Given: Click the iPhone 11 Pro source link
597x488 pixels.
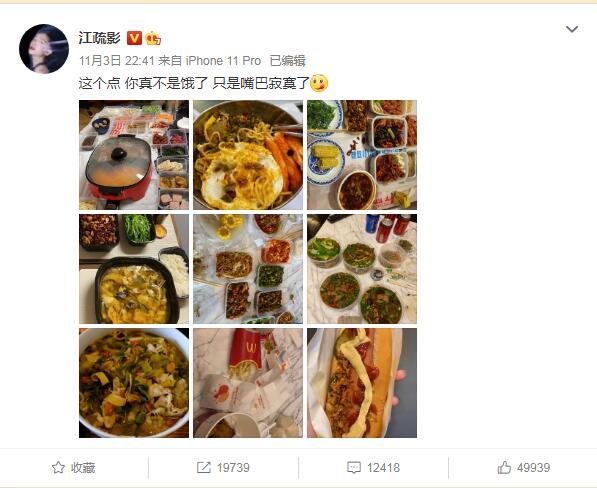Looking at the screenshot, I should (x=223, y=61).
